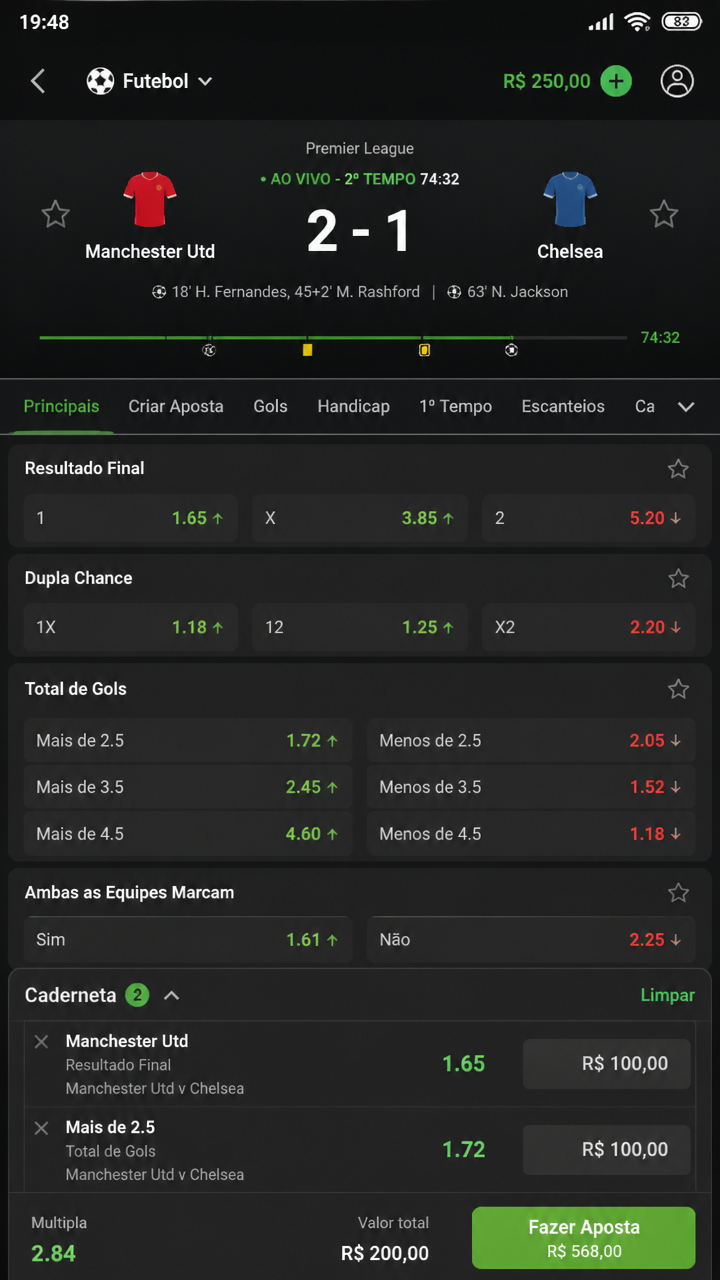The width and height of the screenshot is (720, 1280).
Task: Favorite Manchester Utd with its star
Action: (x=55, y=213)
